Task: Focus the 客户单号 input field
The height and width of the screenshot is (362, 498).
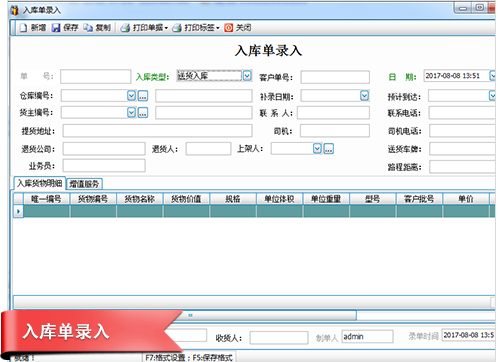Action: pyautogui.click(x=335, y=77)
